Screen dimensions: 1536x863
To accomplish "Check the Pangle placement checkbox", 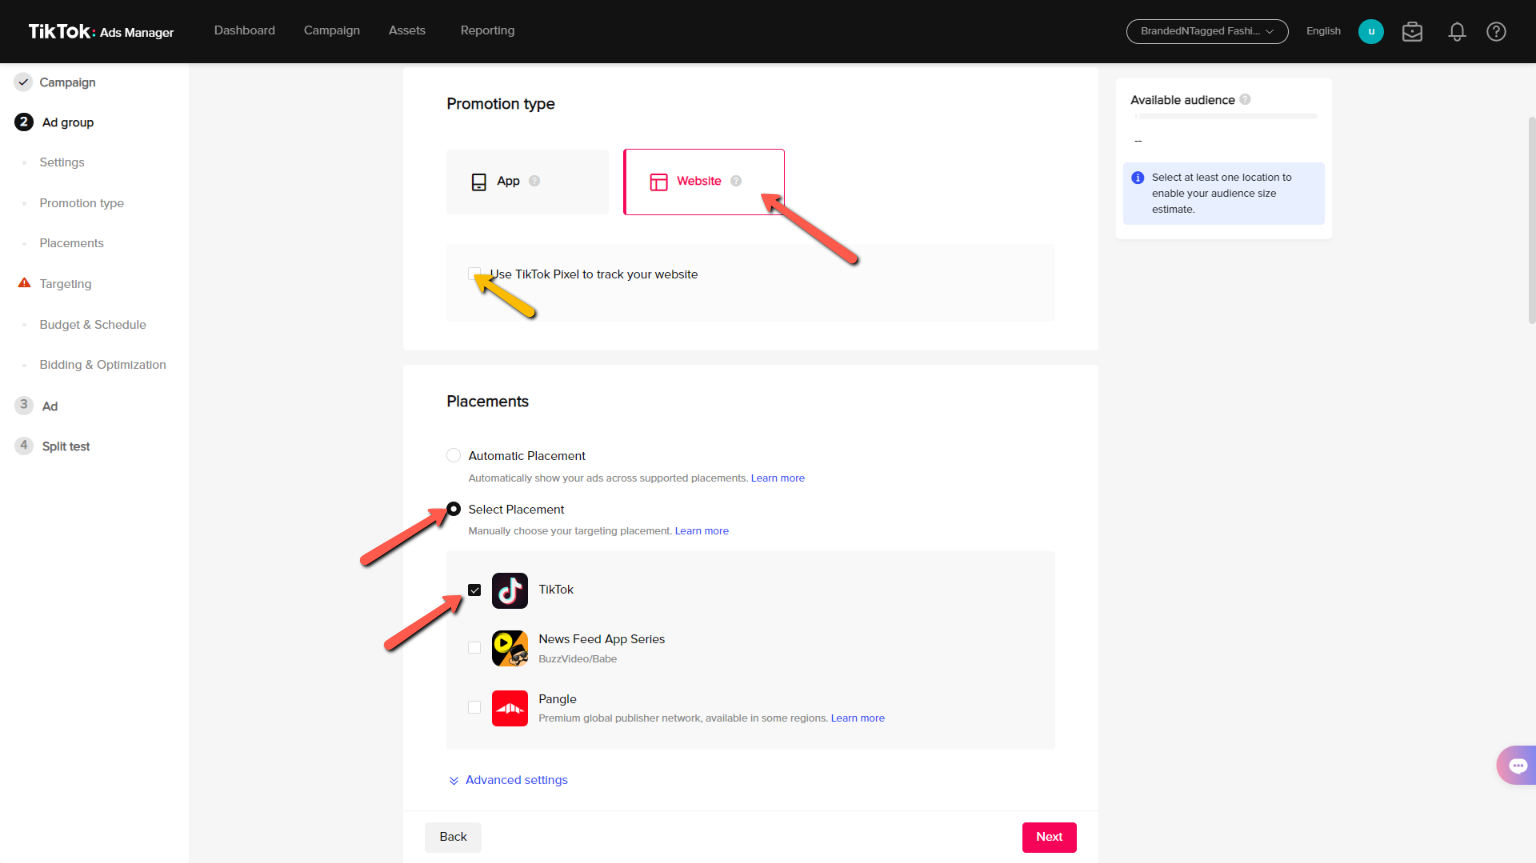I will tap(475, 707).
